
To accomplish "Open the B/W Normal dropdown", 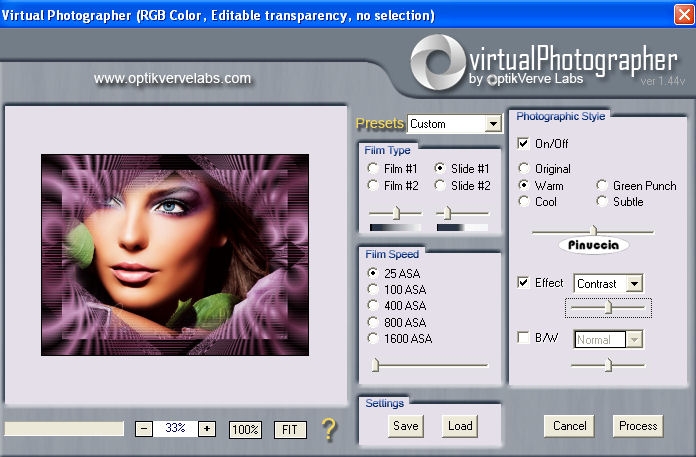I will coord(608,339).
